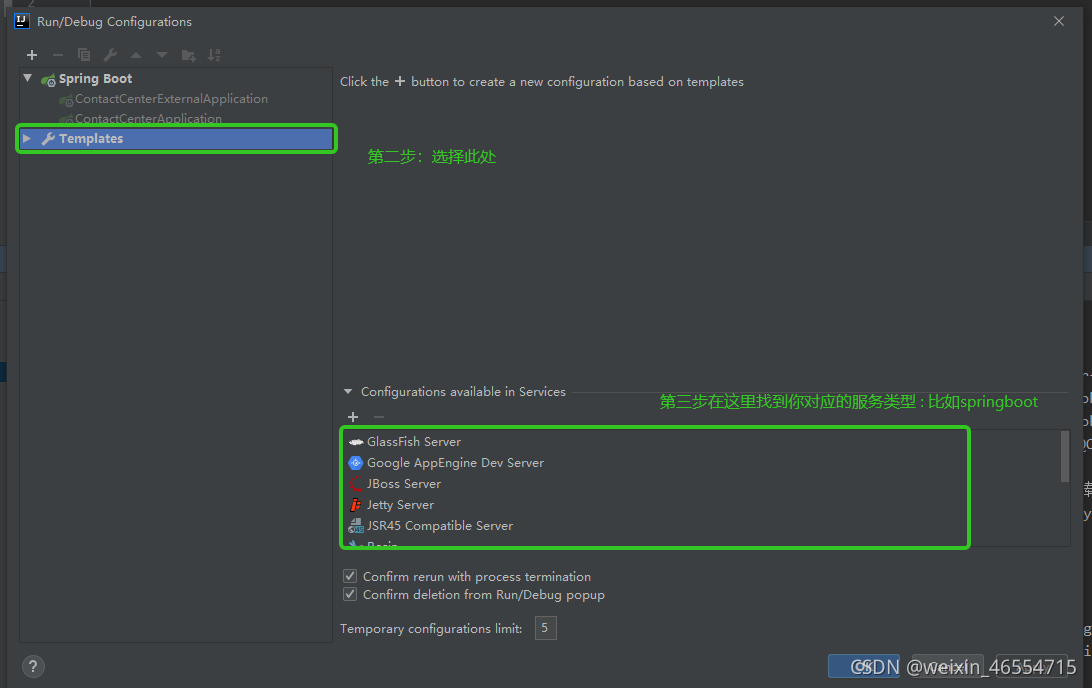Add a new configuration with the toolbar plus icon
The width and height of the screenshot is (1092, 688).
point(32,55)
